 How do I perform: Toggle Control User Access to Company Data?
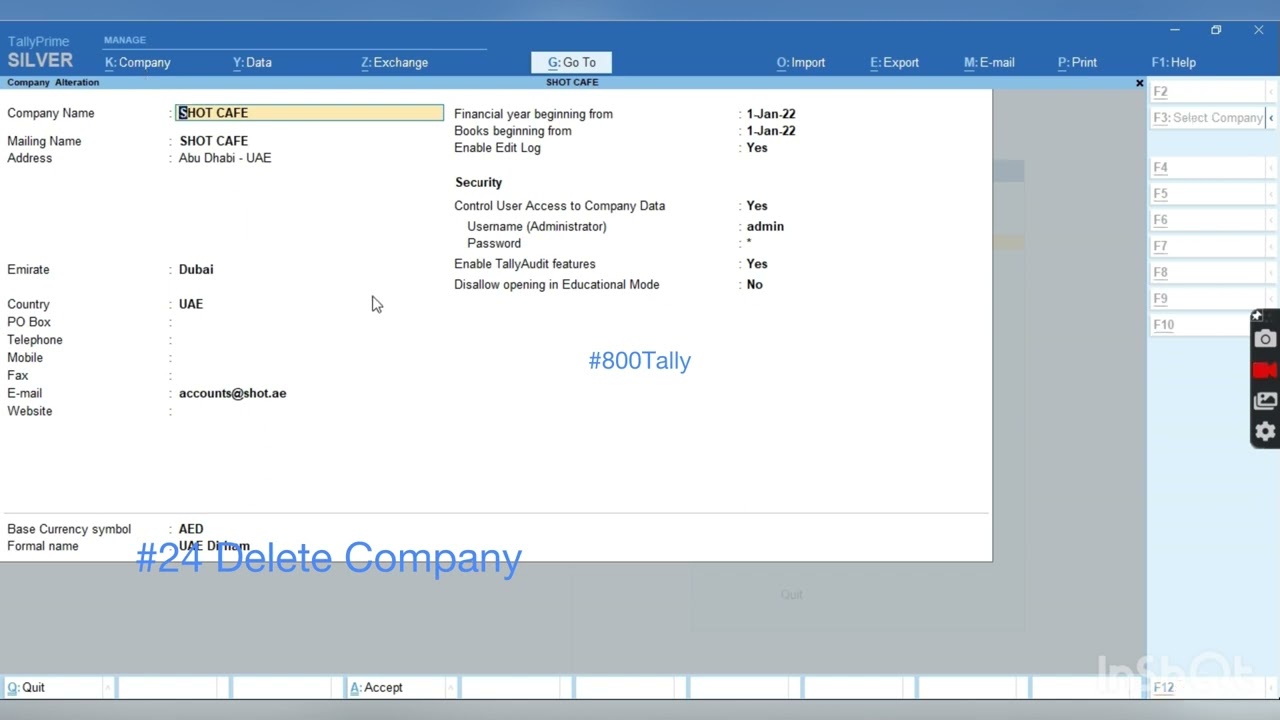point(757,206)
